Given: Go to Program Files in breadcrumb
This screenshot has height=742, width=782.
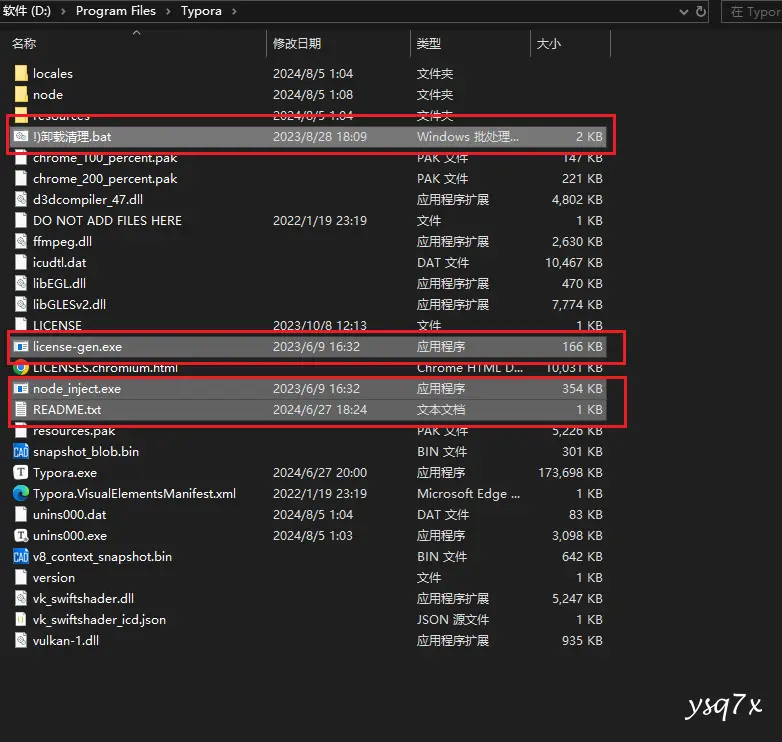Looking at the screenshot, I should [x=116, y=11].
